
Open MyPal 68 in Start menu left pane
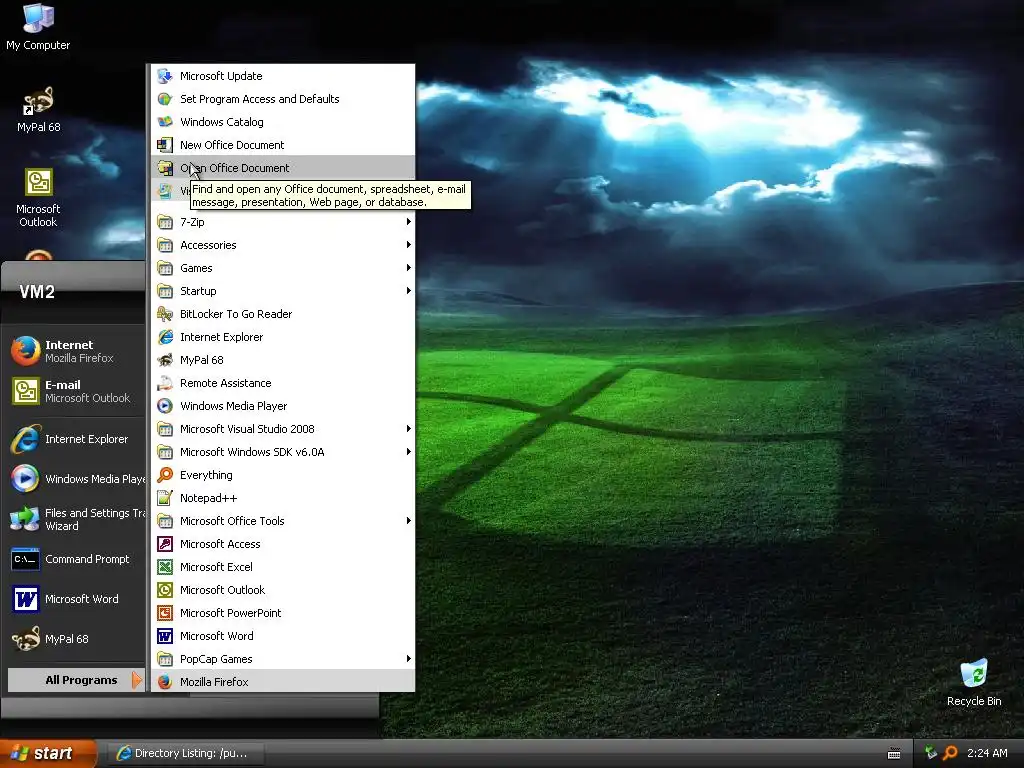pyautogui.click(x=76, y=639)
